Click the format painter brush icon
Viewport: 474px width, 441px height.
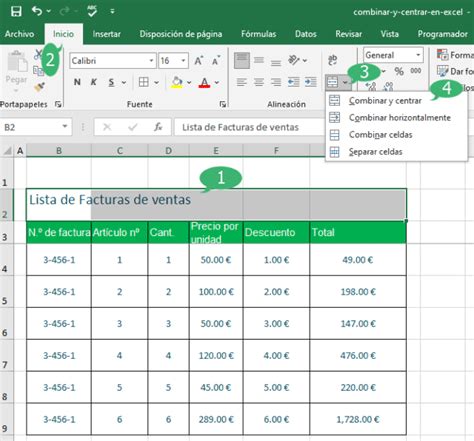[39, 87]
